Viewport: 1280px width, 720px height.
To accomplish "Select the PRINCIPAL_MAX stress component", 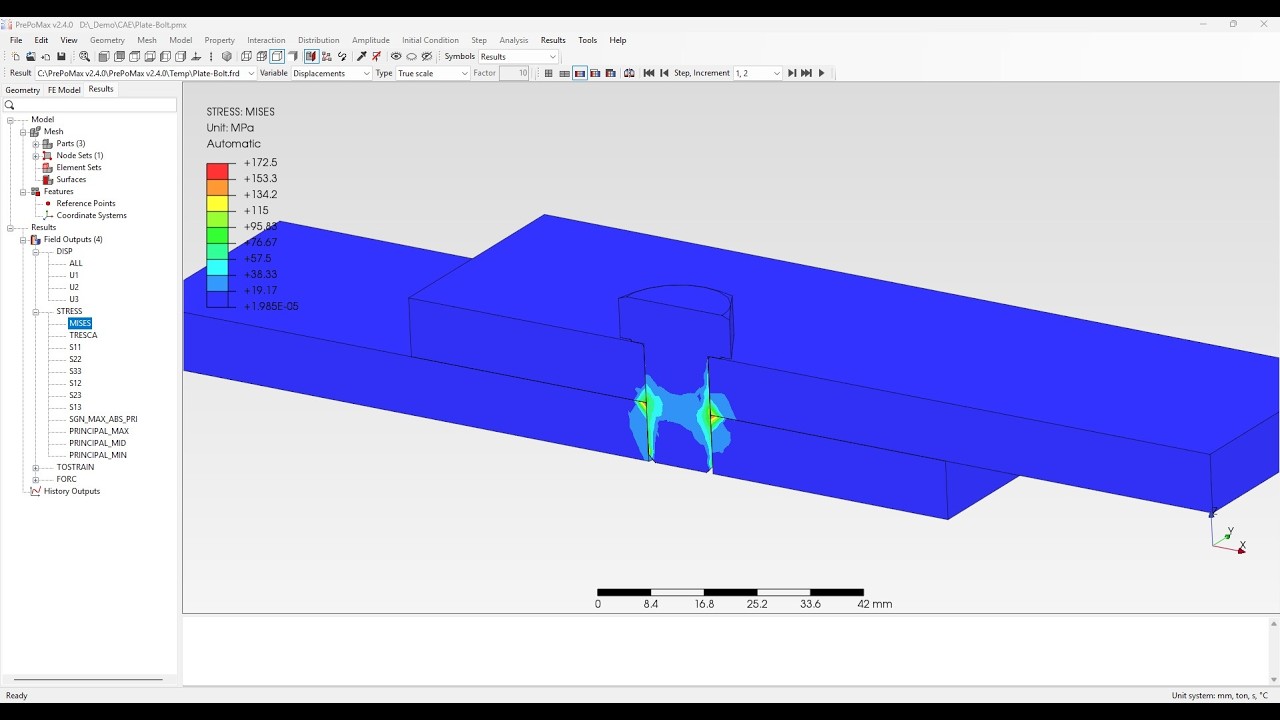I will click(99, 431).
